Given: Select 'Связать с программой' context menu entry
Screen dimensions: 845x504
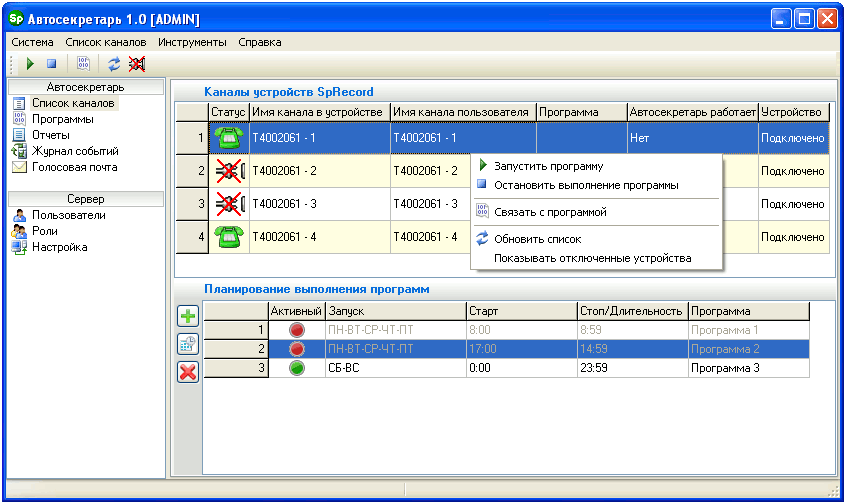Looking at the screenshot, I should coord(550,212).
